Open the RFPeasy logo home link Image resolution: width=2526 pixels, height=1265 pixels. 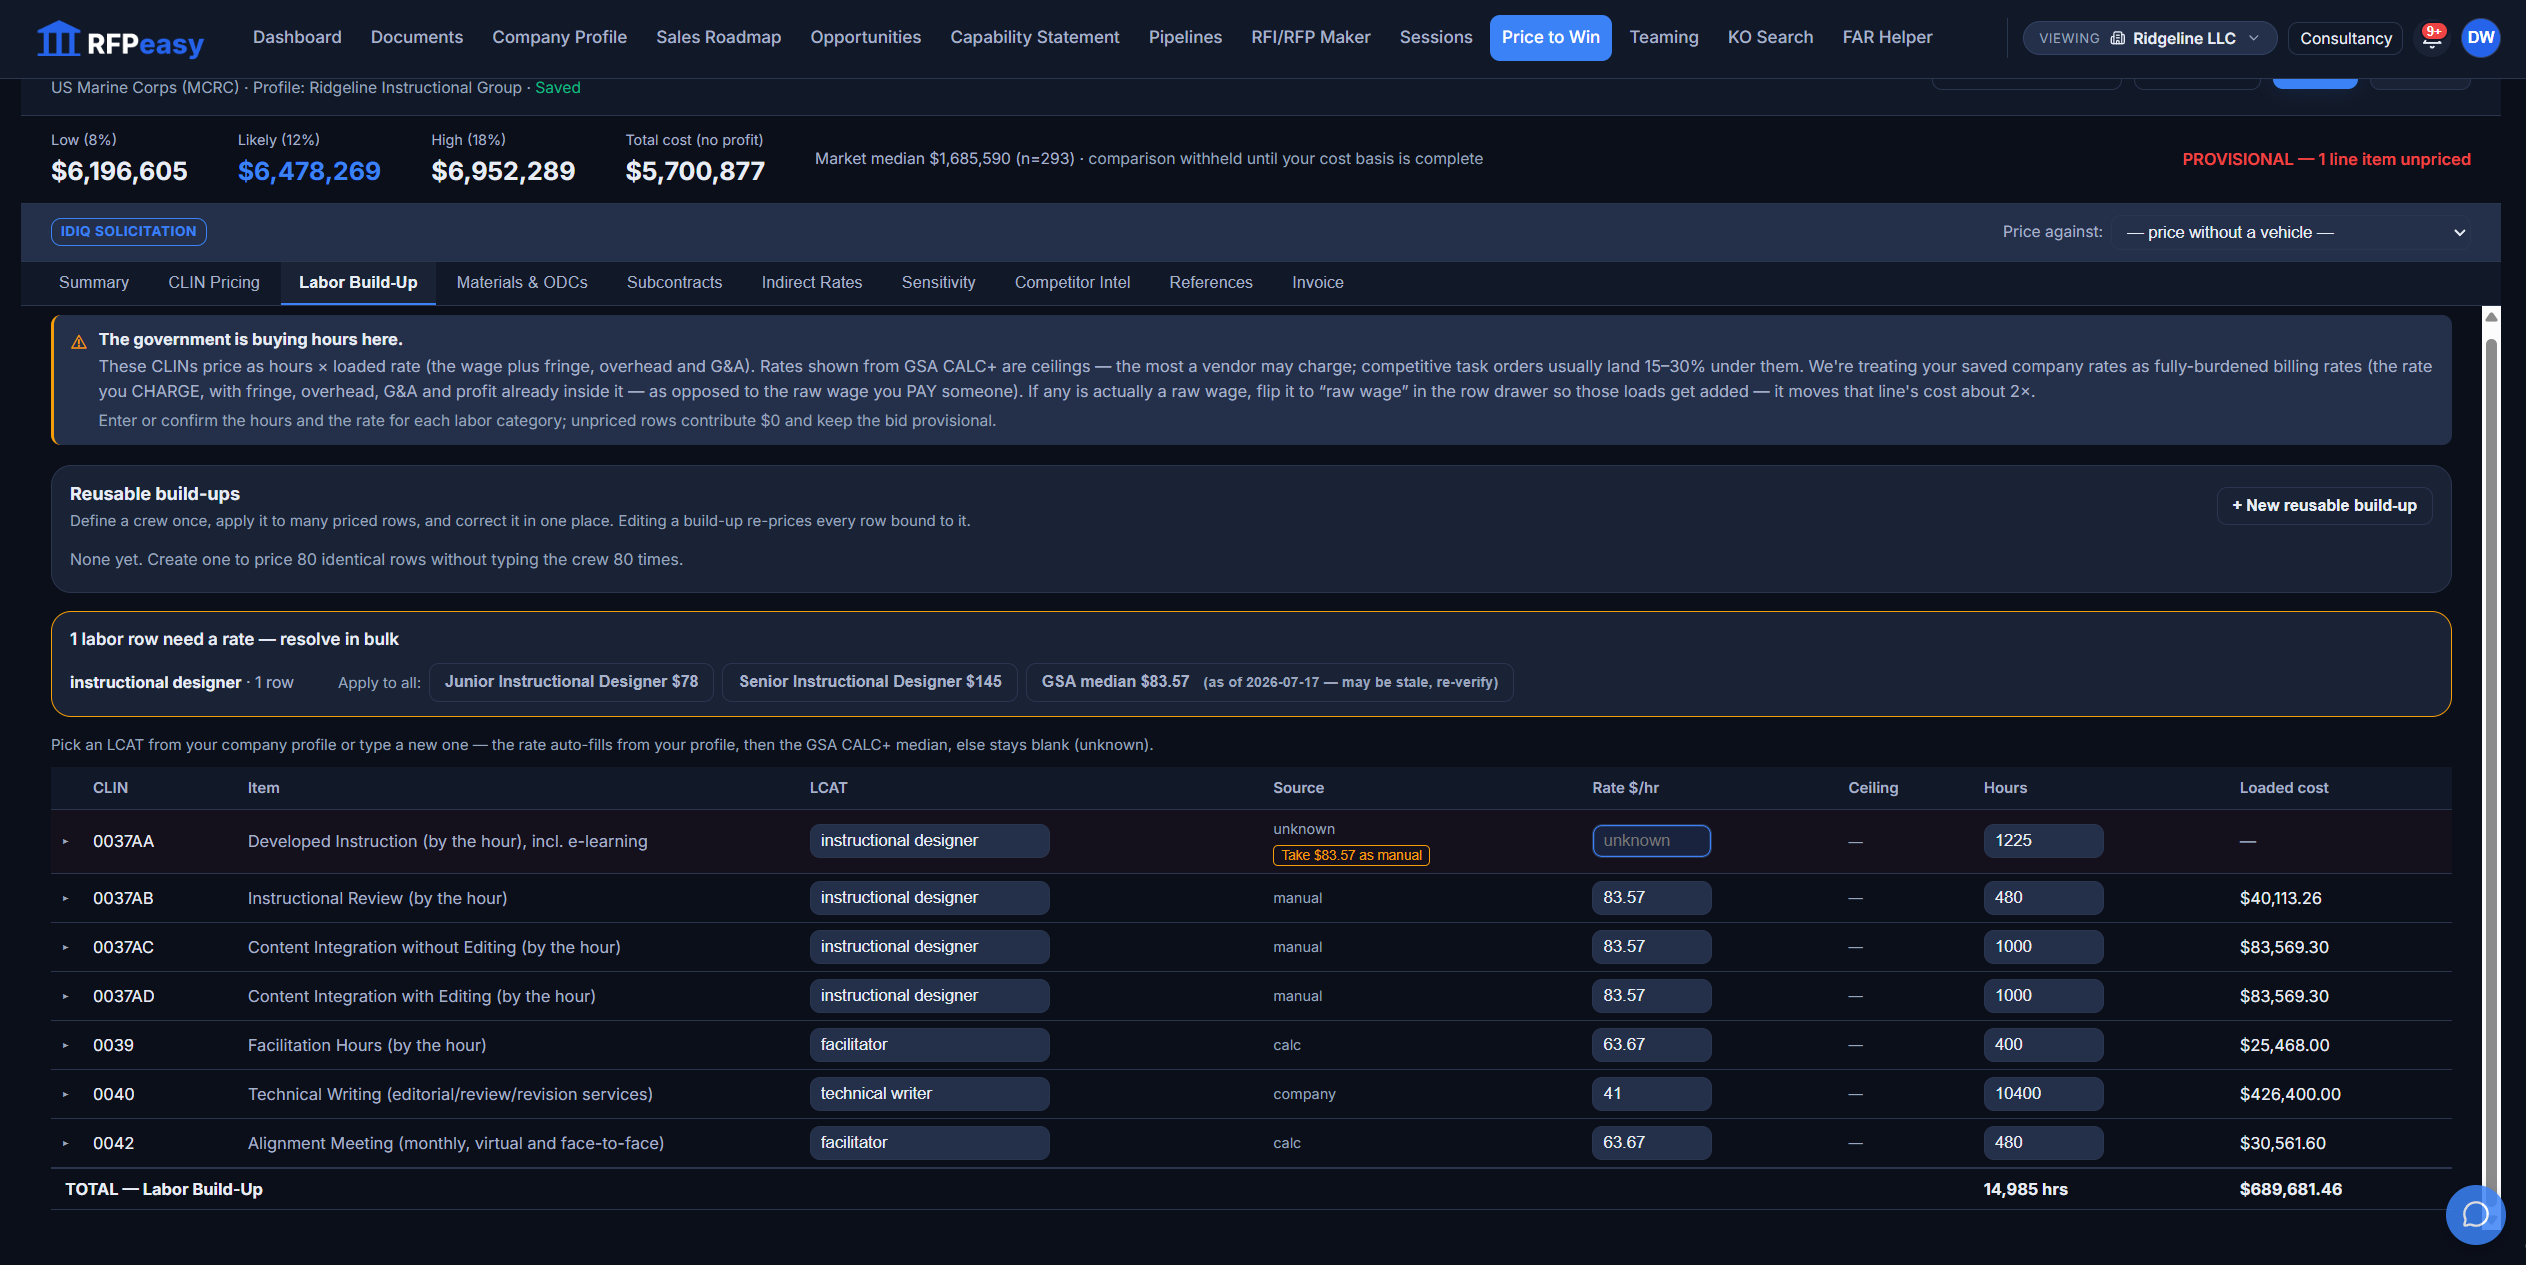click(x=120, y=40)
